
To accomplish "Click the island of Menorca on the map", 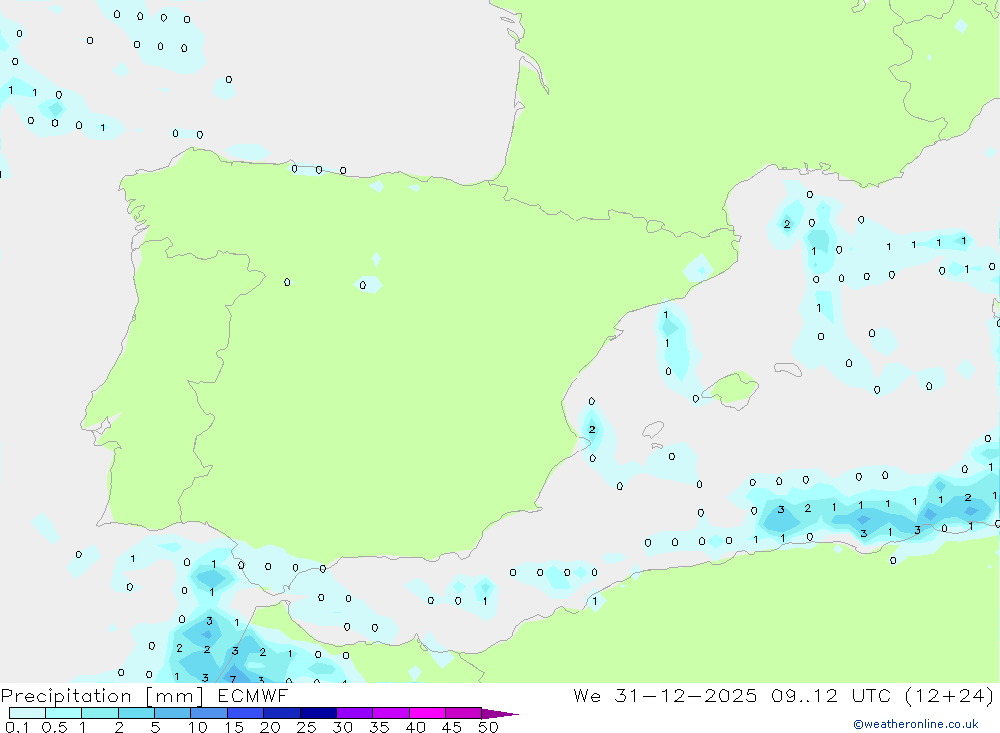I will pos(788,369).
